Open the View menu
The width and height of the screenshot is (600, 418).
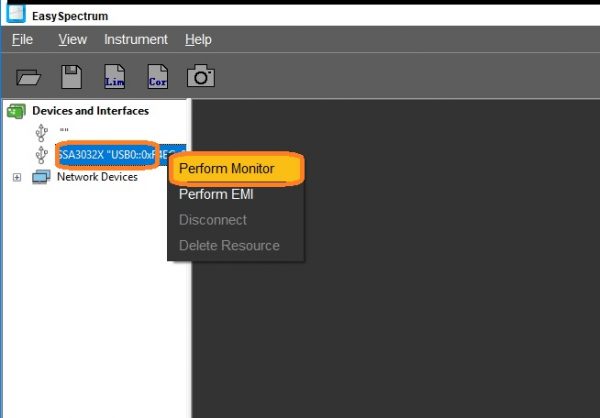(x=72, y=40)
